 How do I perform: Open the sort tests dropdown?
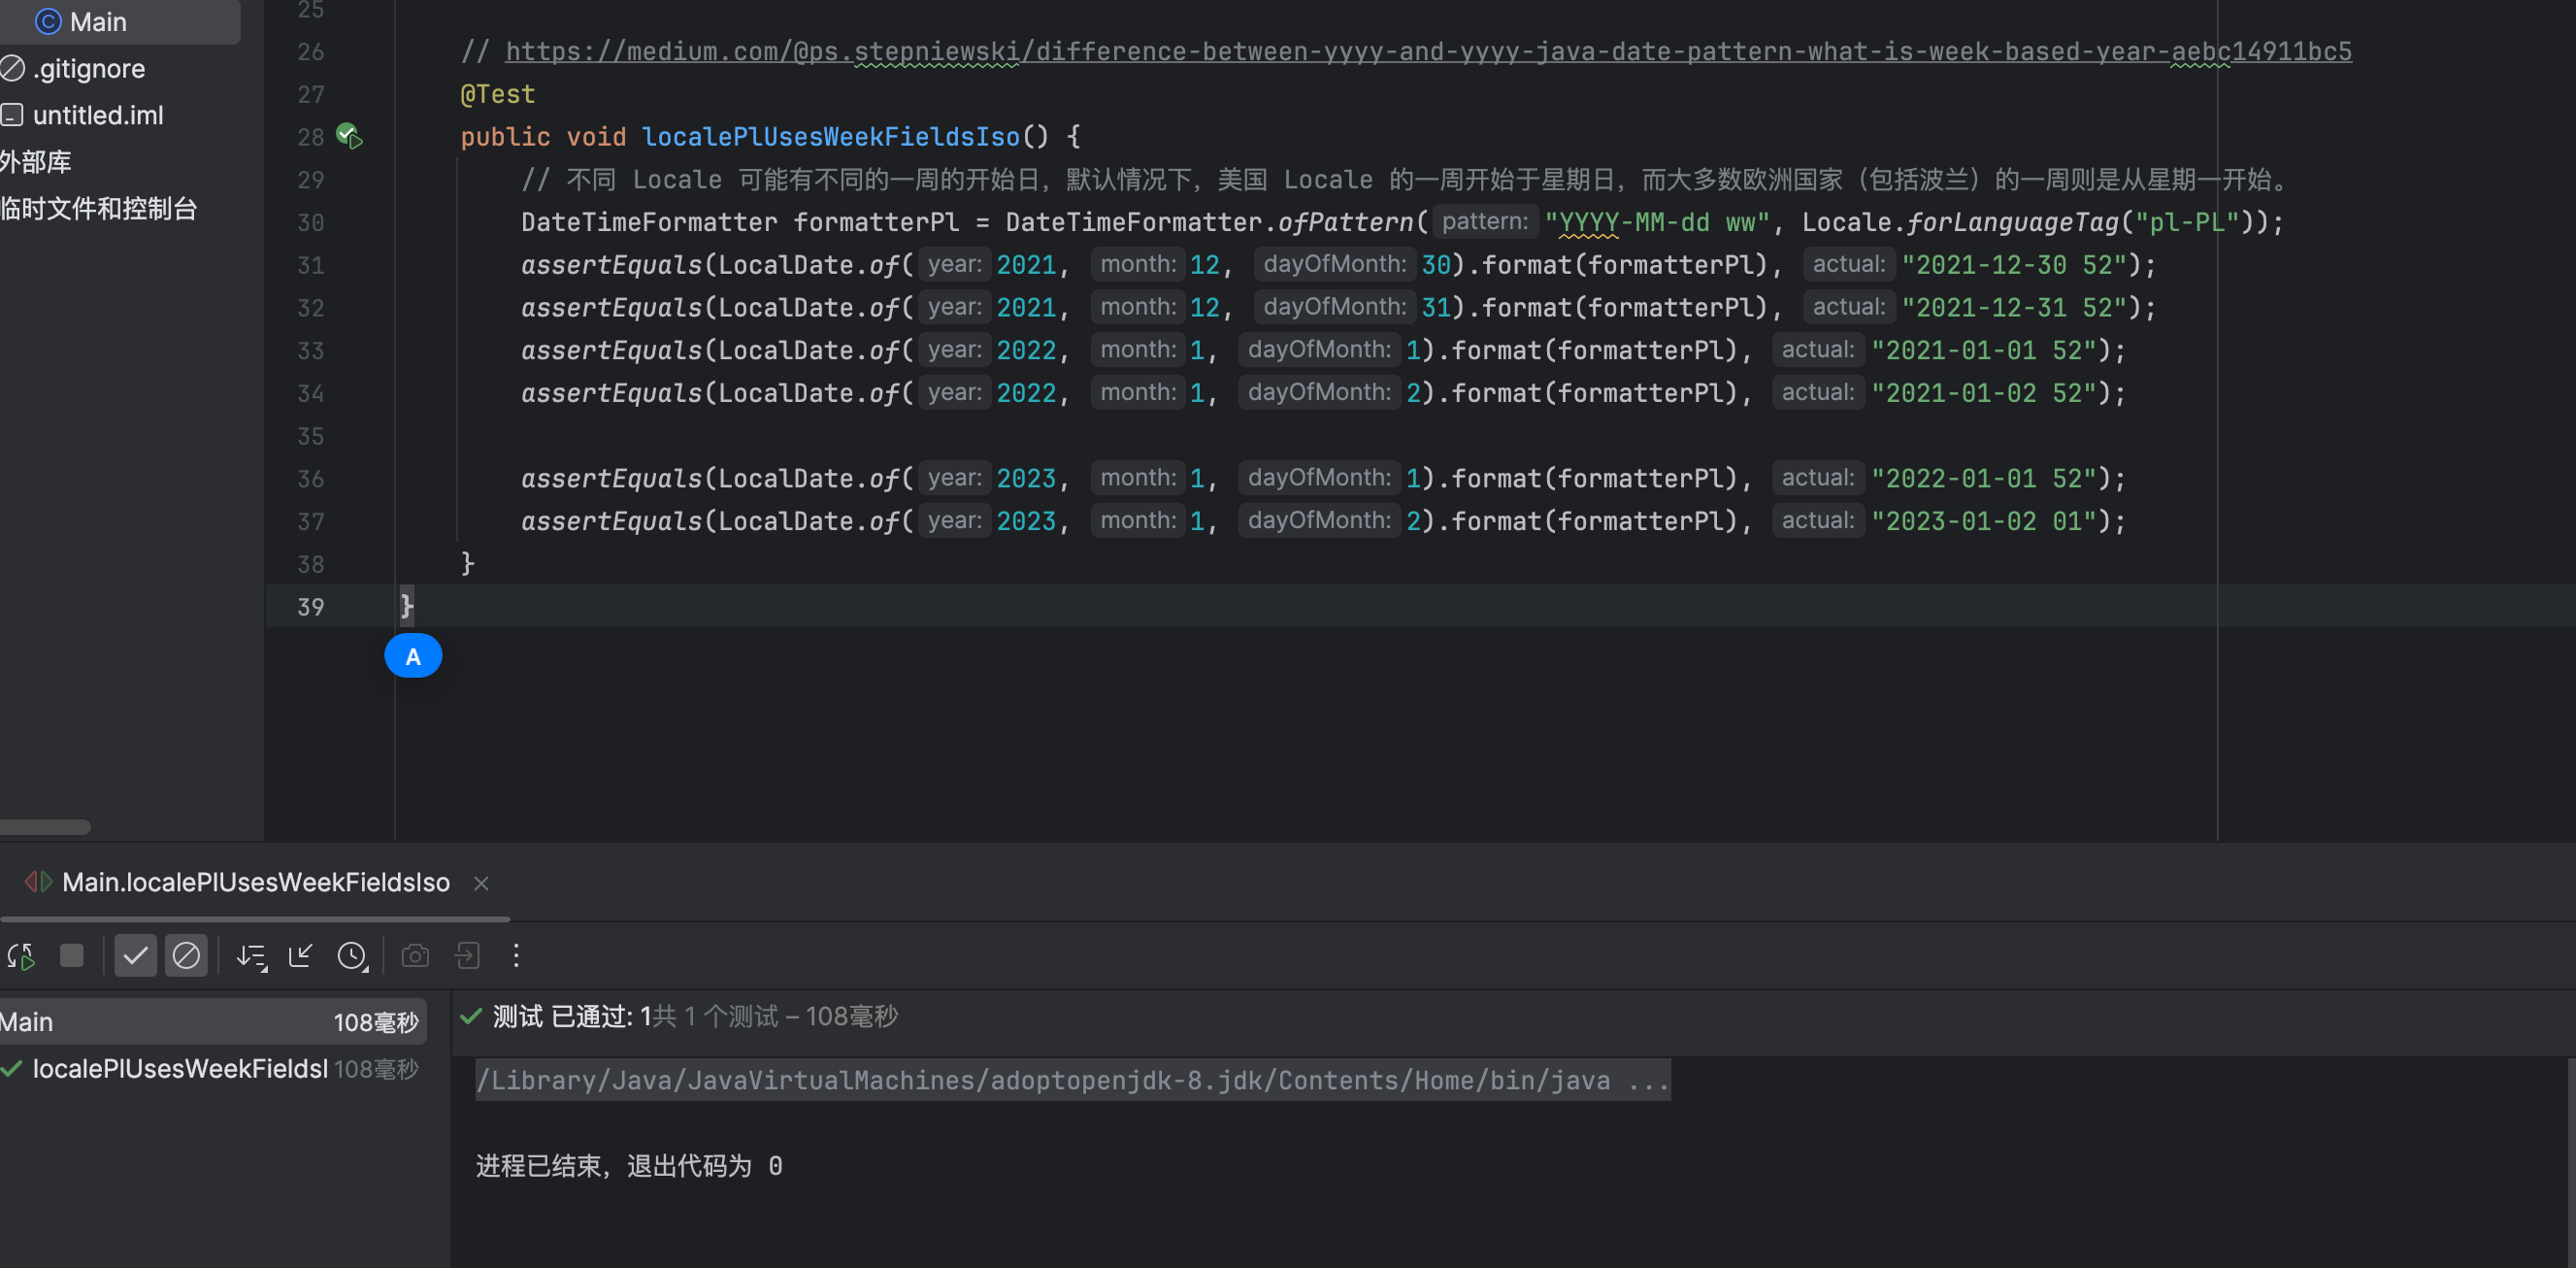pyautogui.click(x=251, y=956)
